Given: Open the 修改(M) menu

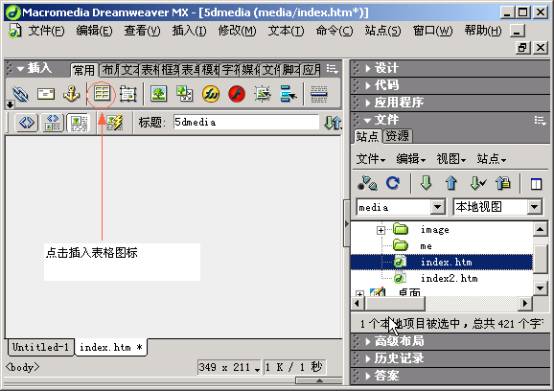Looking at the screenshot, I should coord(237,31).
